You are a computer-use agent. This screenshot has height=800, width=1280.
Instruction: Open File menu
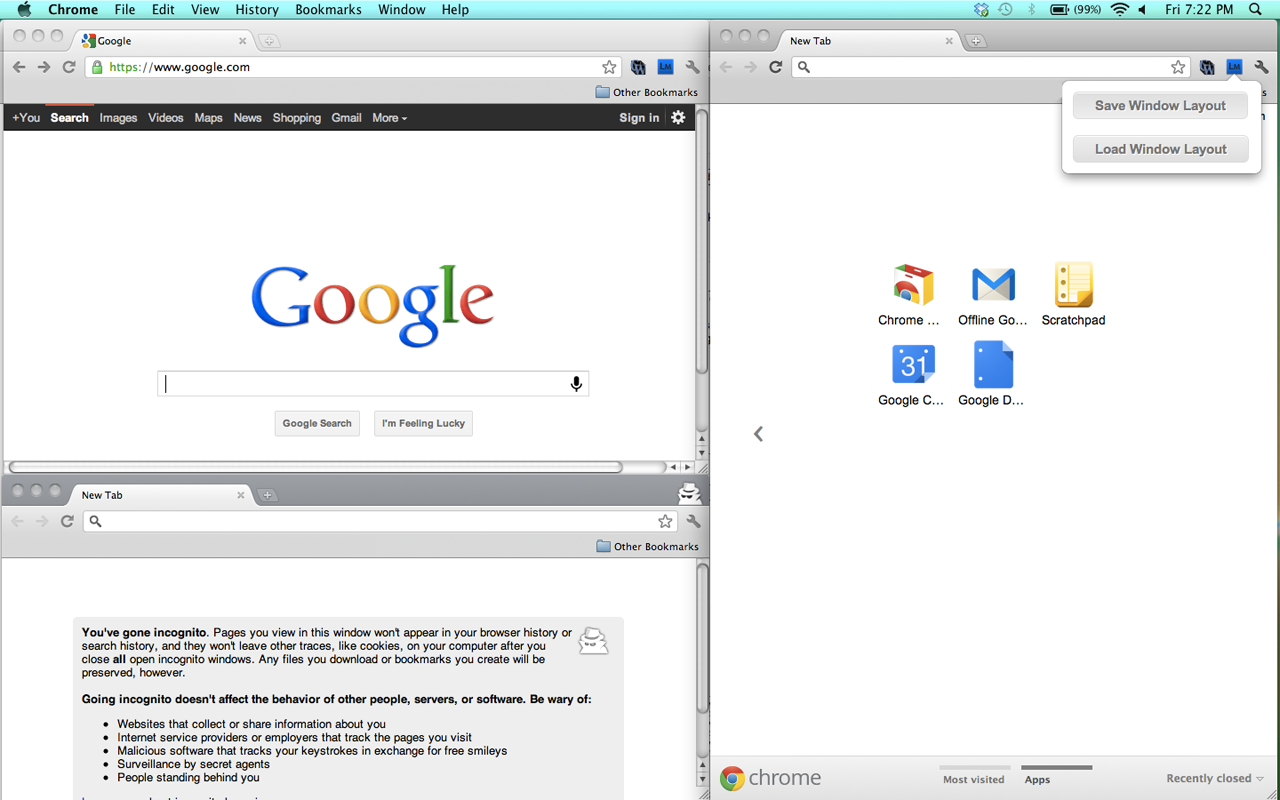click(125, 10)
